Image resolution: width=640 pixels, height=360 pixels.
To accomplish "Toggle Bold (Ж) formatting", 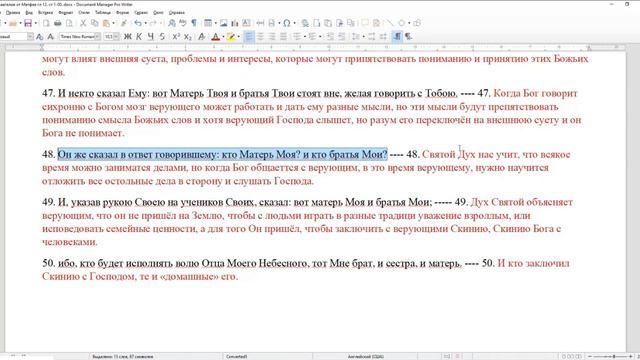I will click(128, 37).
